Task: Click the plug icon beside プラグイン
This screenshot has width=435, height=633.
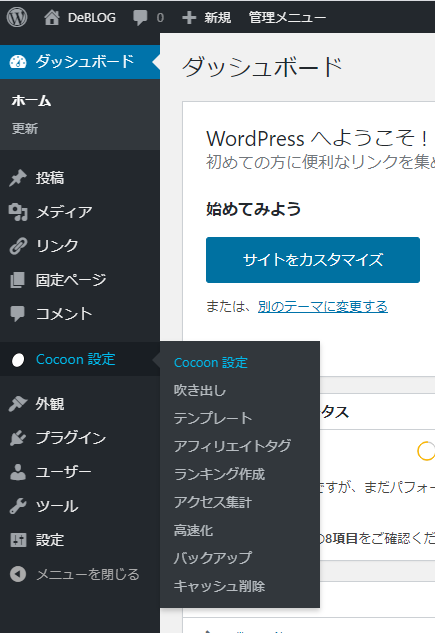Action: (18, 438)
